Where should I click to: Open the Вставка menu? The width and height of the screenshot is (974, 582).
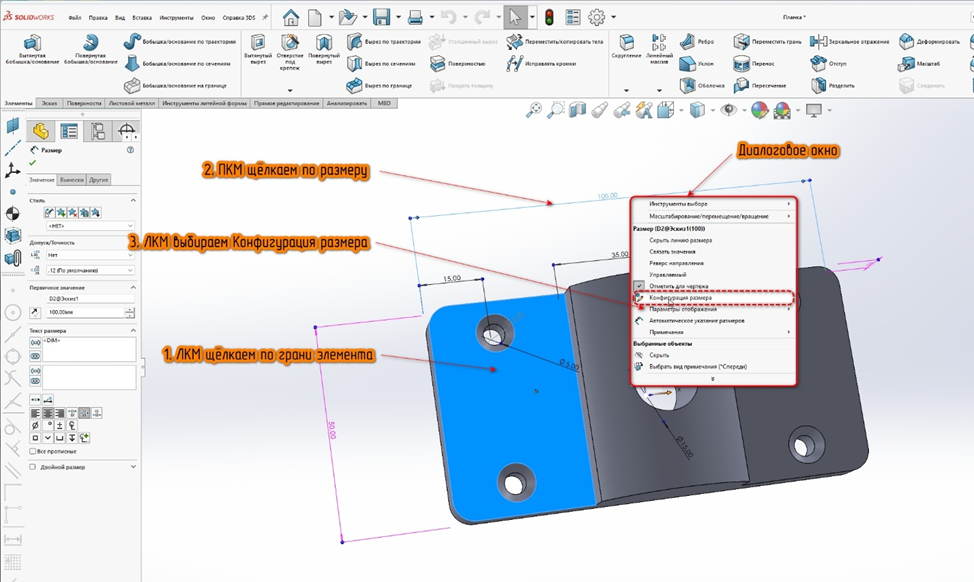[142, 17]
